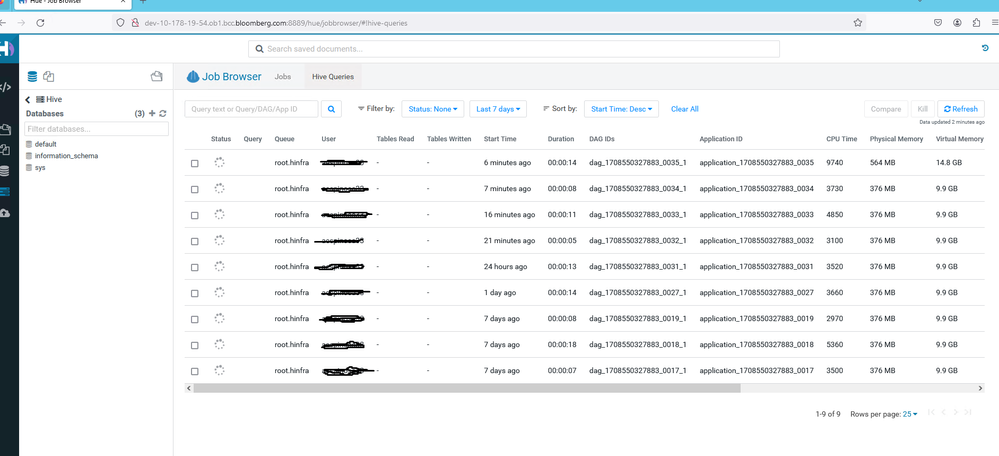Click the blue magnifier search button

(331, 109)
